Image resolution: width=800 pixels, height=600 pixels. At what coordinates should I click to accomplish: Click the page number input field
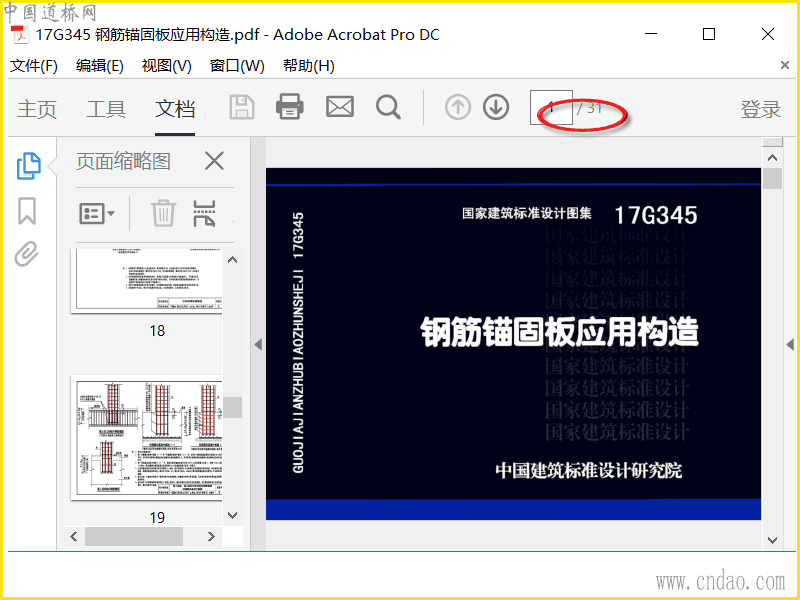point(551,108)
